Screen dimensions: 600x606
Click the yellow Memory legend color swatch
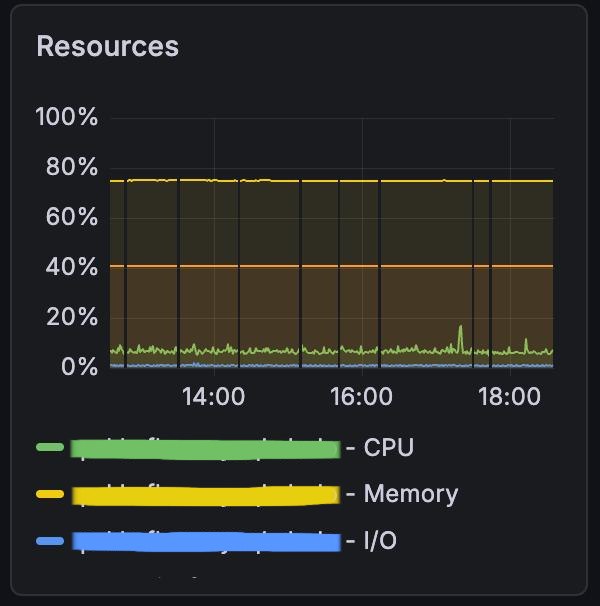(50, 494)
